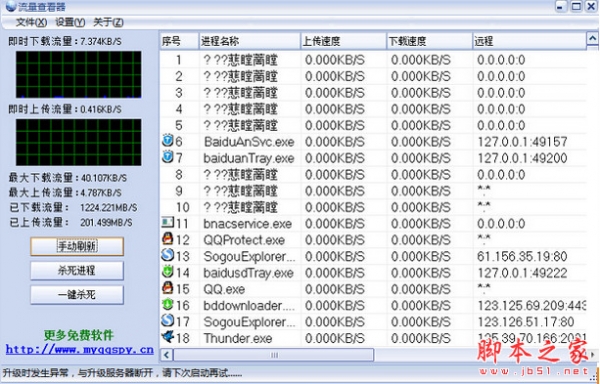Click the 即时下载流量 traffic graph
600x384 pixels.
pos(78,75)
